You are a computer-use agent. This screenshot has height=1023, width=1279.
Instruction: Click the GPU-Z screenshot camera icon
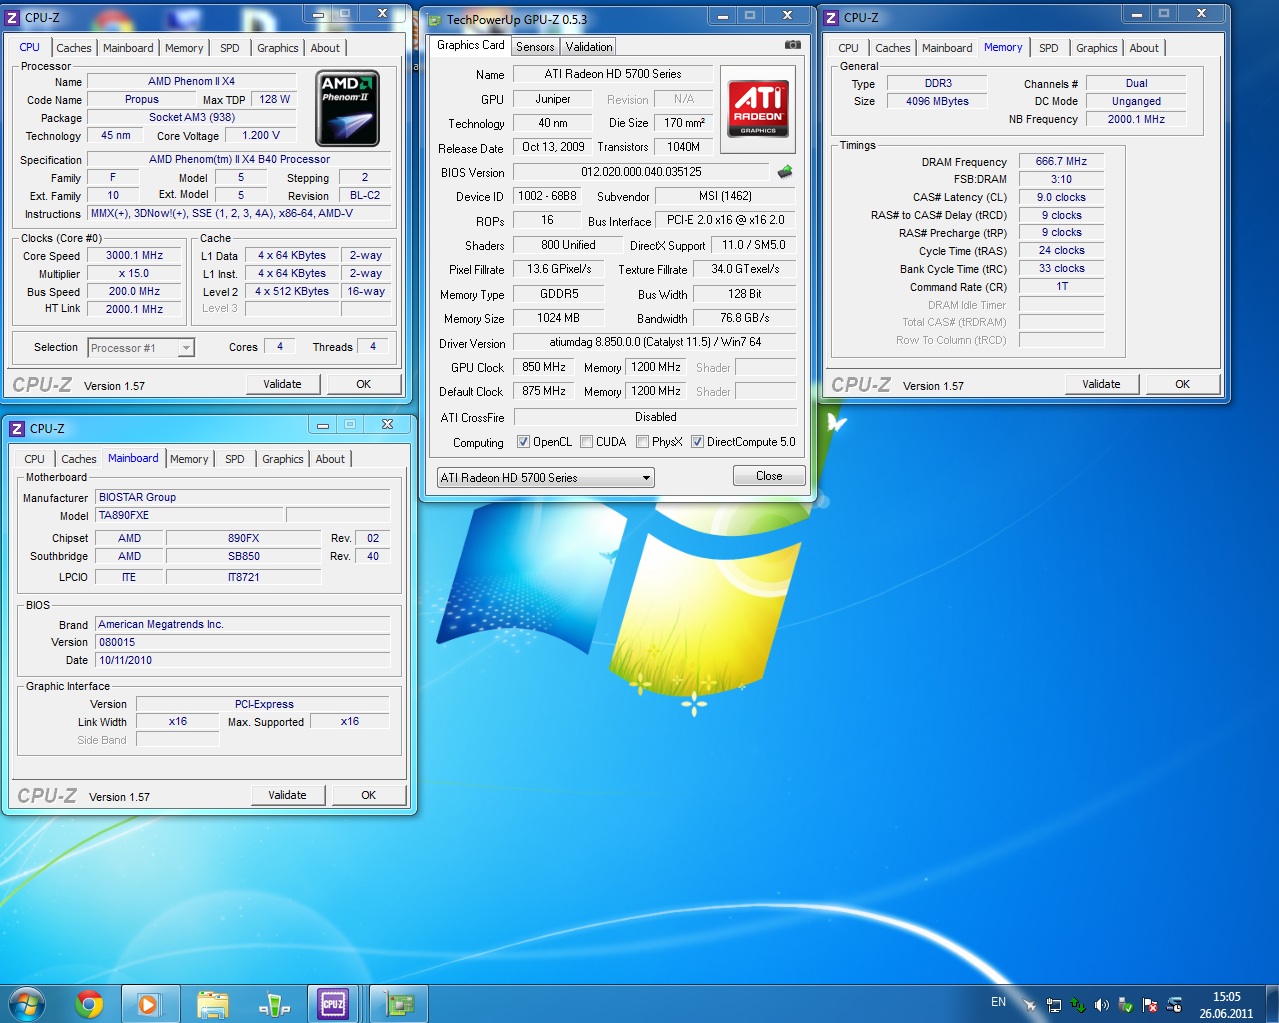click(x=792, y=45)
